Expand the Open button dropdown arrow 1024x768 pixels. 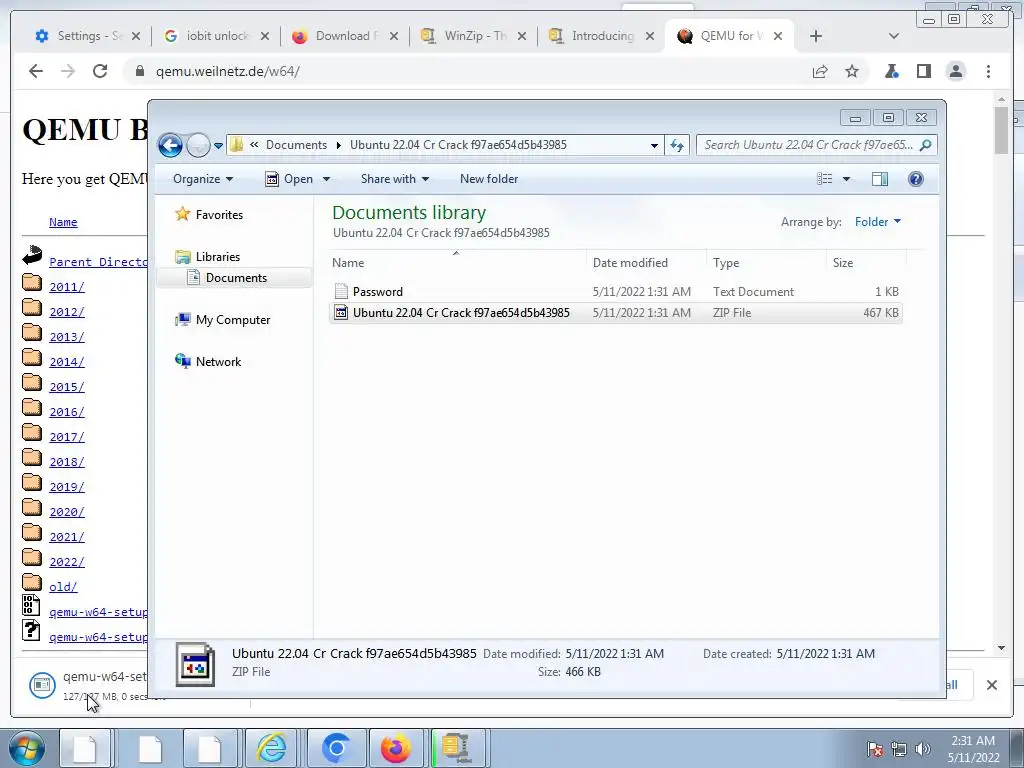click(x=327, y=179)
